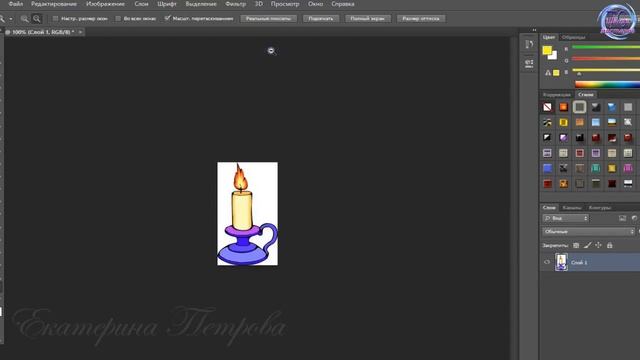Click the yellow foreground color swatch

[547, 50]
